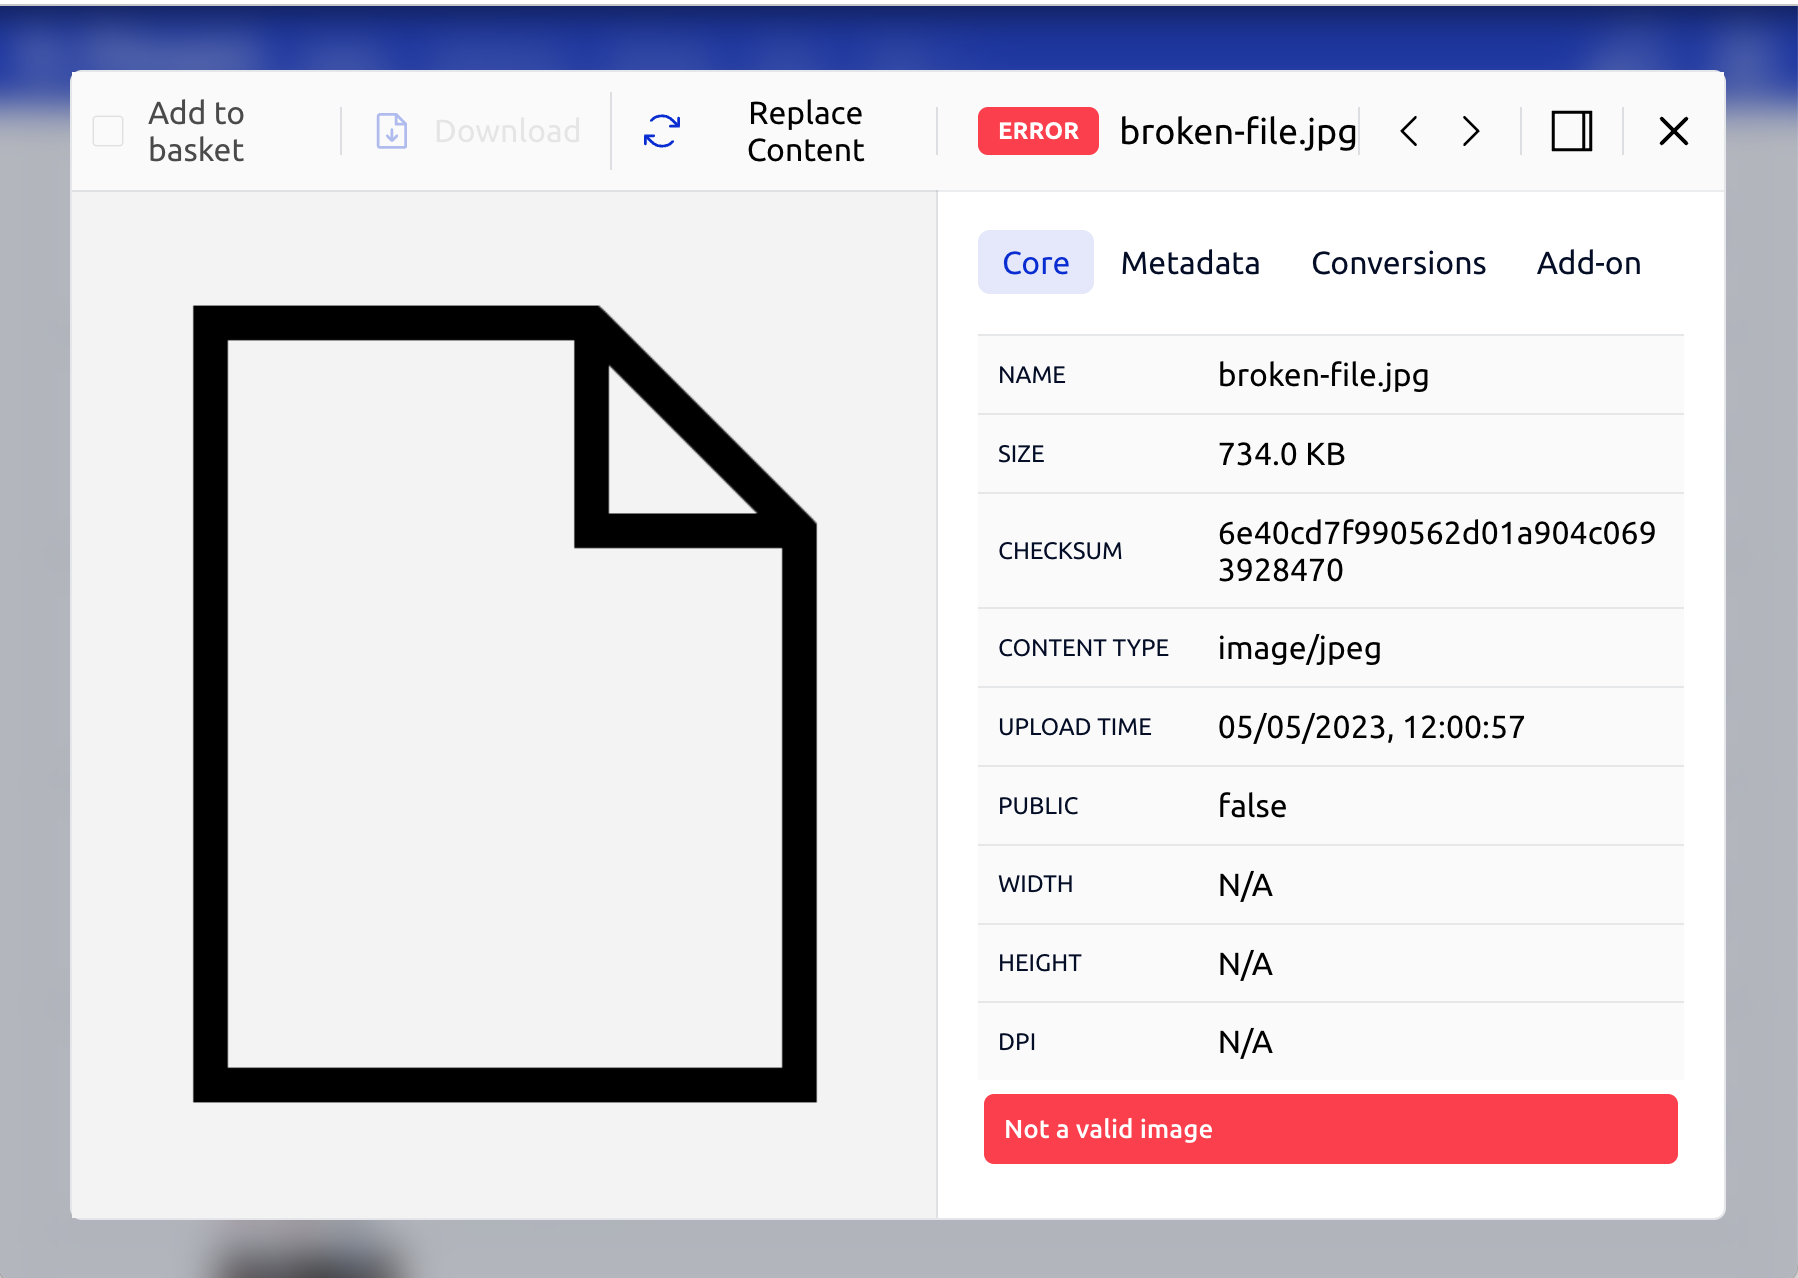Click the red ERROR status badge
Screen dimensions: 1798x1278
coord(1037,131)
